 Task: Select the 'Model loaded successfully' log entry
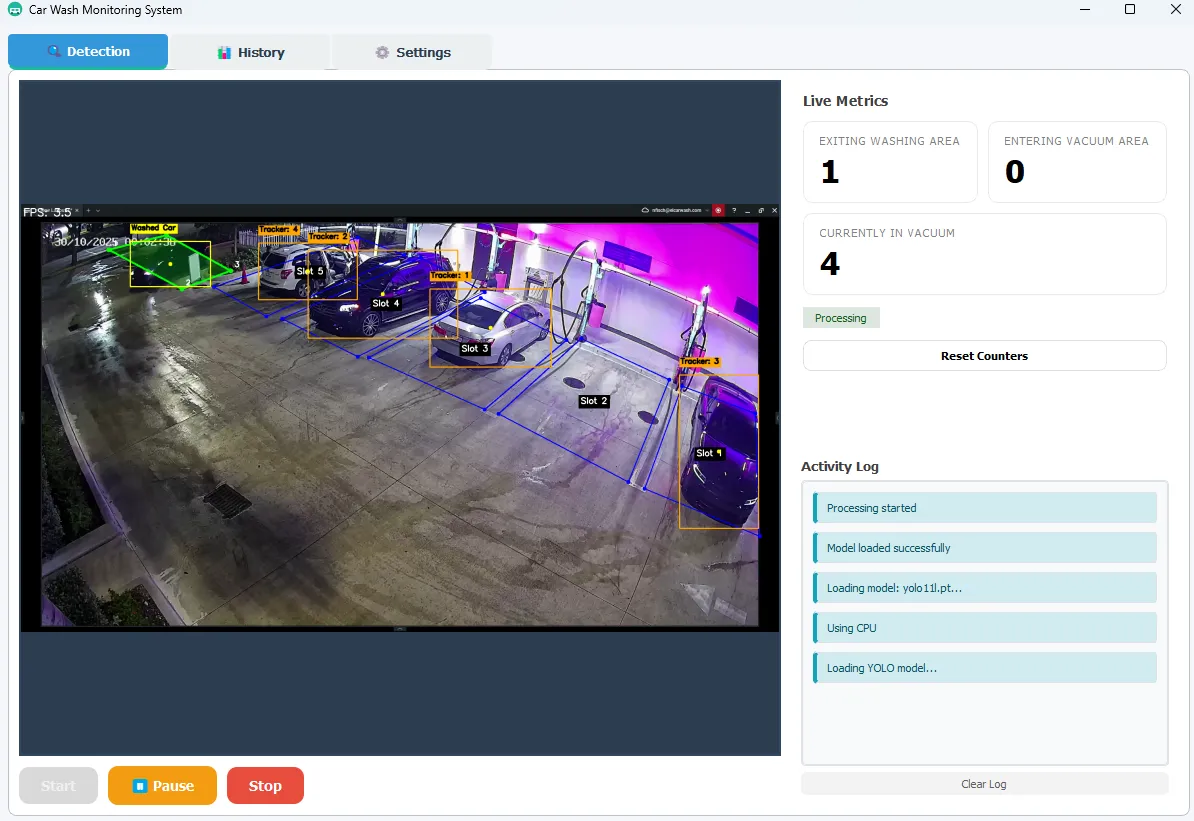coord(985,548)
